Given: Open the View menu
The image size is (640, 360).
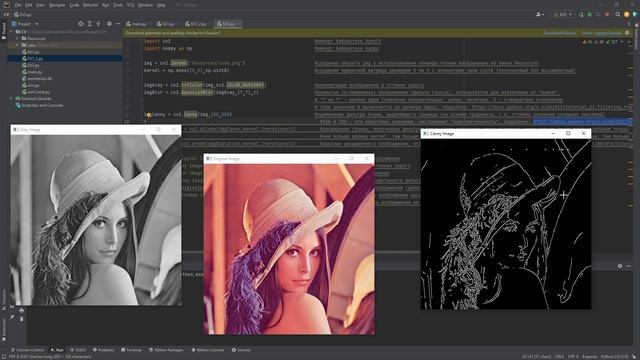Looking at the screenshot, I should [x=40, y=5].
